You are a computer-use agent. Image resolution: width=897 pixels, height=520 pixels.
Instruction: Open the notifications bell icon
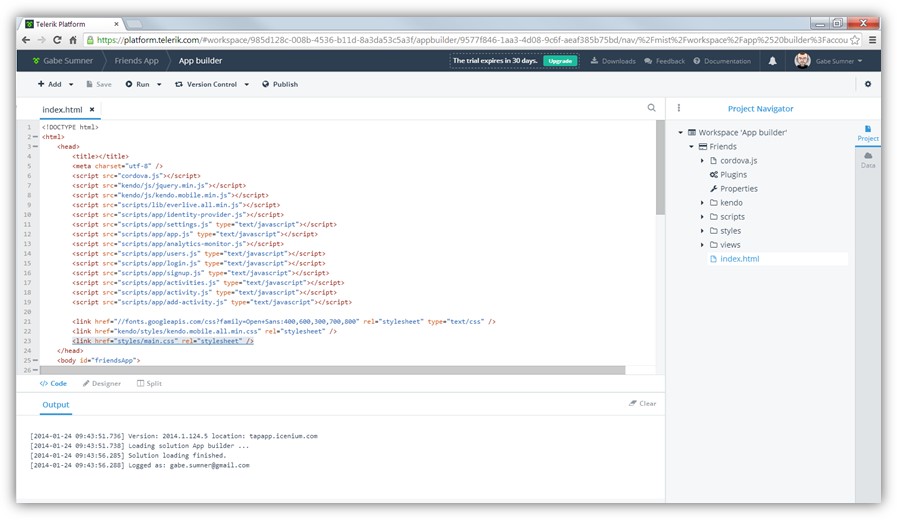[x=772, y=61]
